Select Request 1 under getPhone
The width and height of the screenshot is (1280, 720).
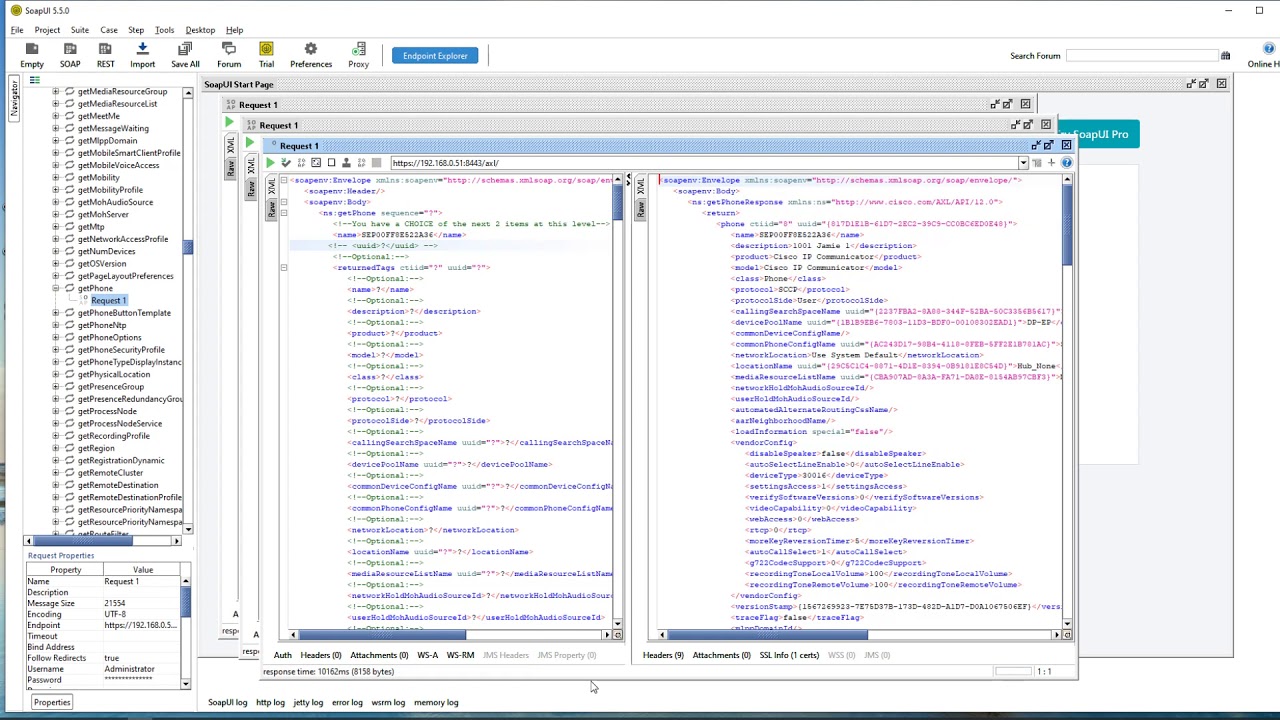pos(109,300)
